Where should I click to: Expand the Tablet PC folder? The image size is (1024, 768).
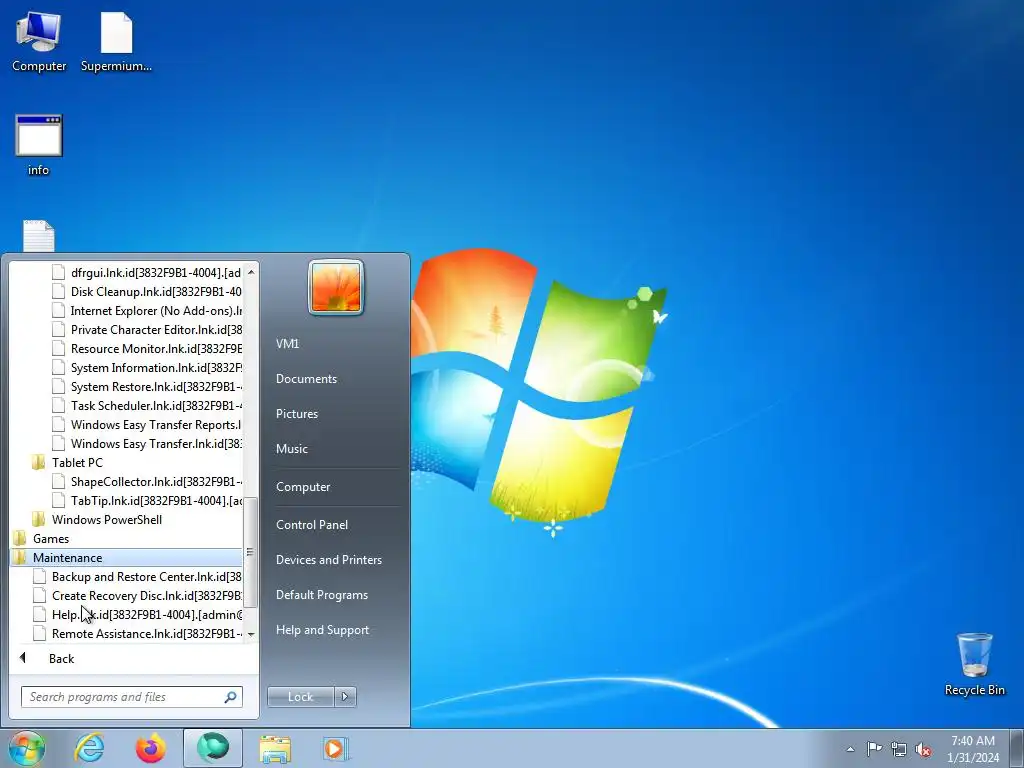pos(77,463)
